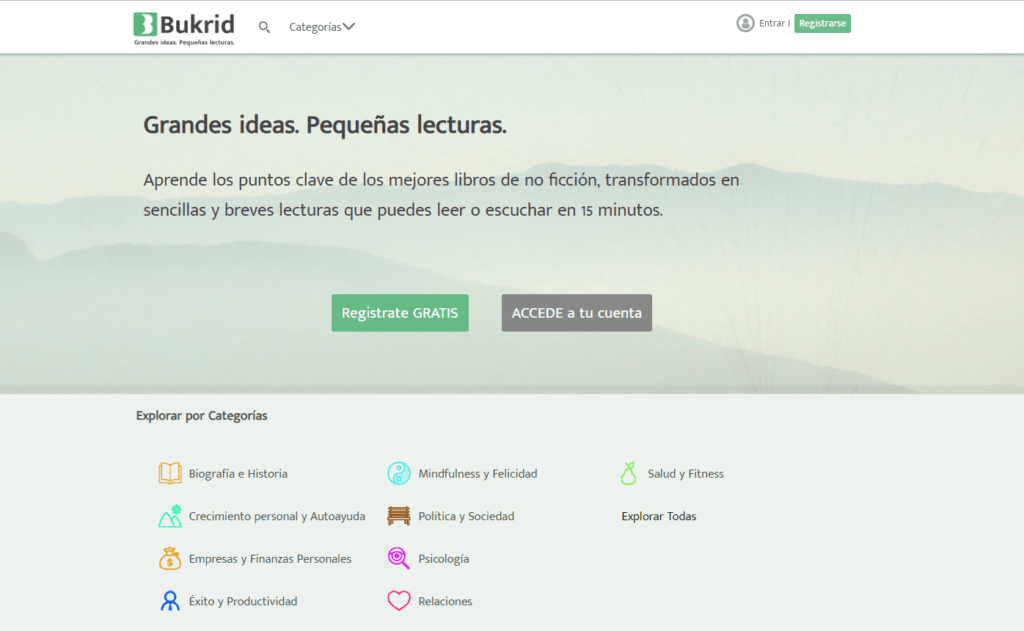Open the Política y Sociedad category
The image size is (1024, 631).
(466, 516)
